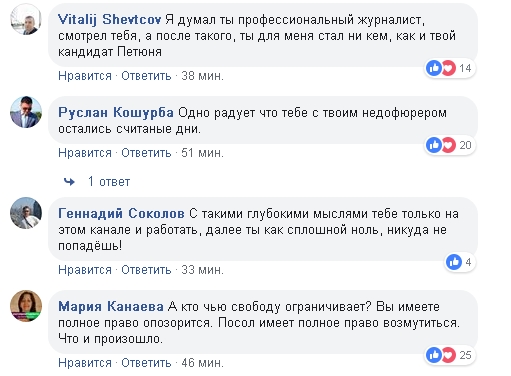The width and height of the screenshot is (511, 376).
Task: Open the Vitalij Shevtcov name link
Action: (x=110, y=20)
